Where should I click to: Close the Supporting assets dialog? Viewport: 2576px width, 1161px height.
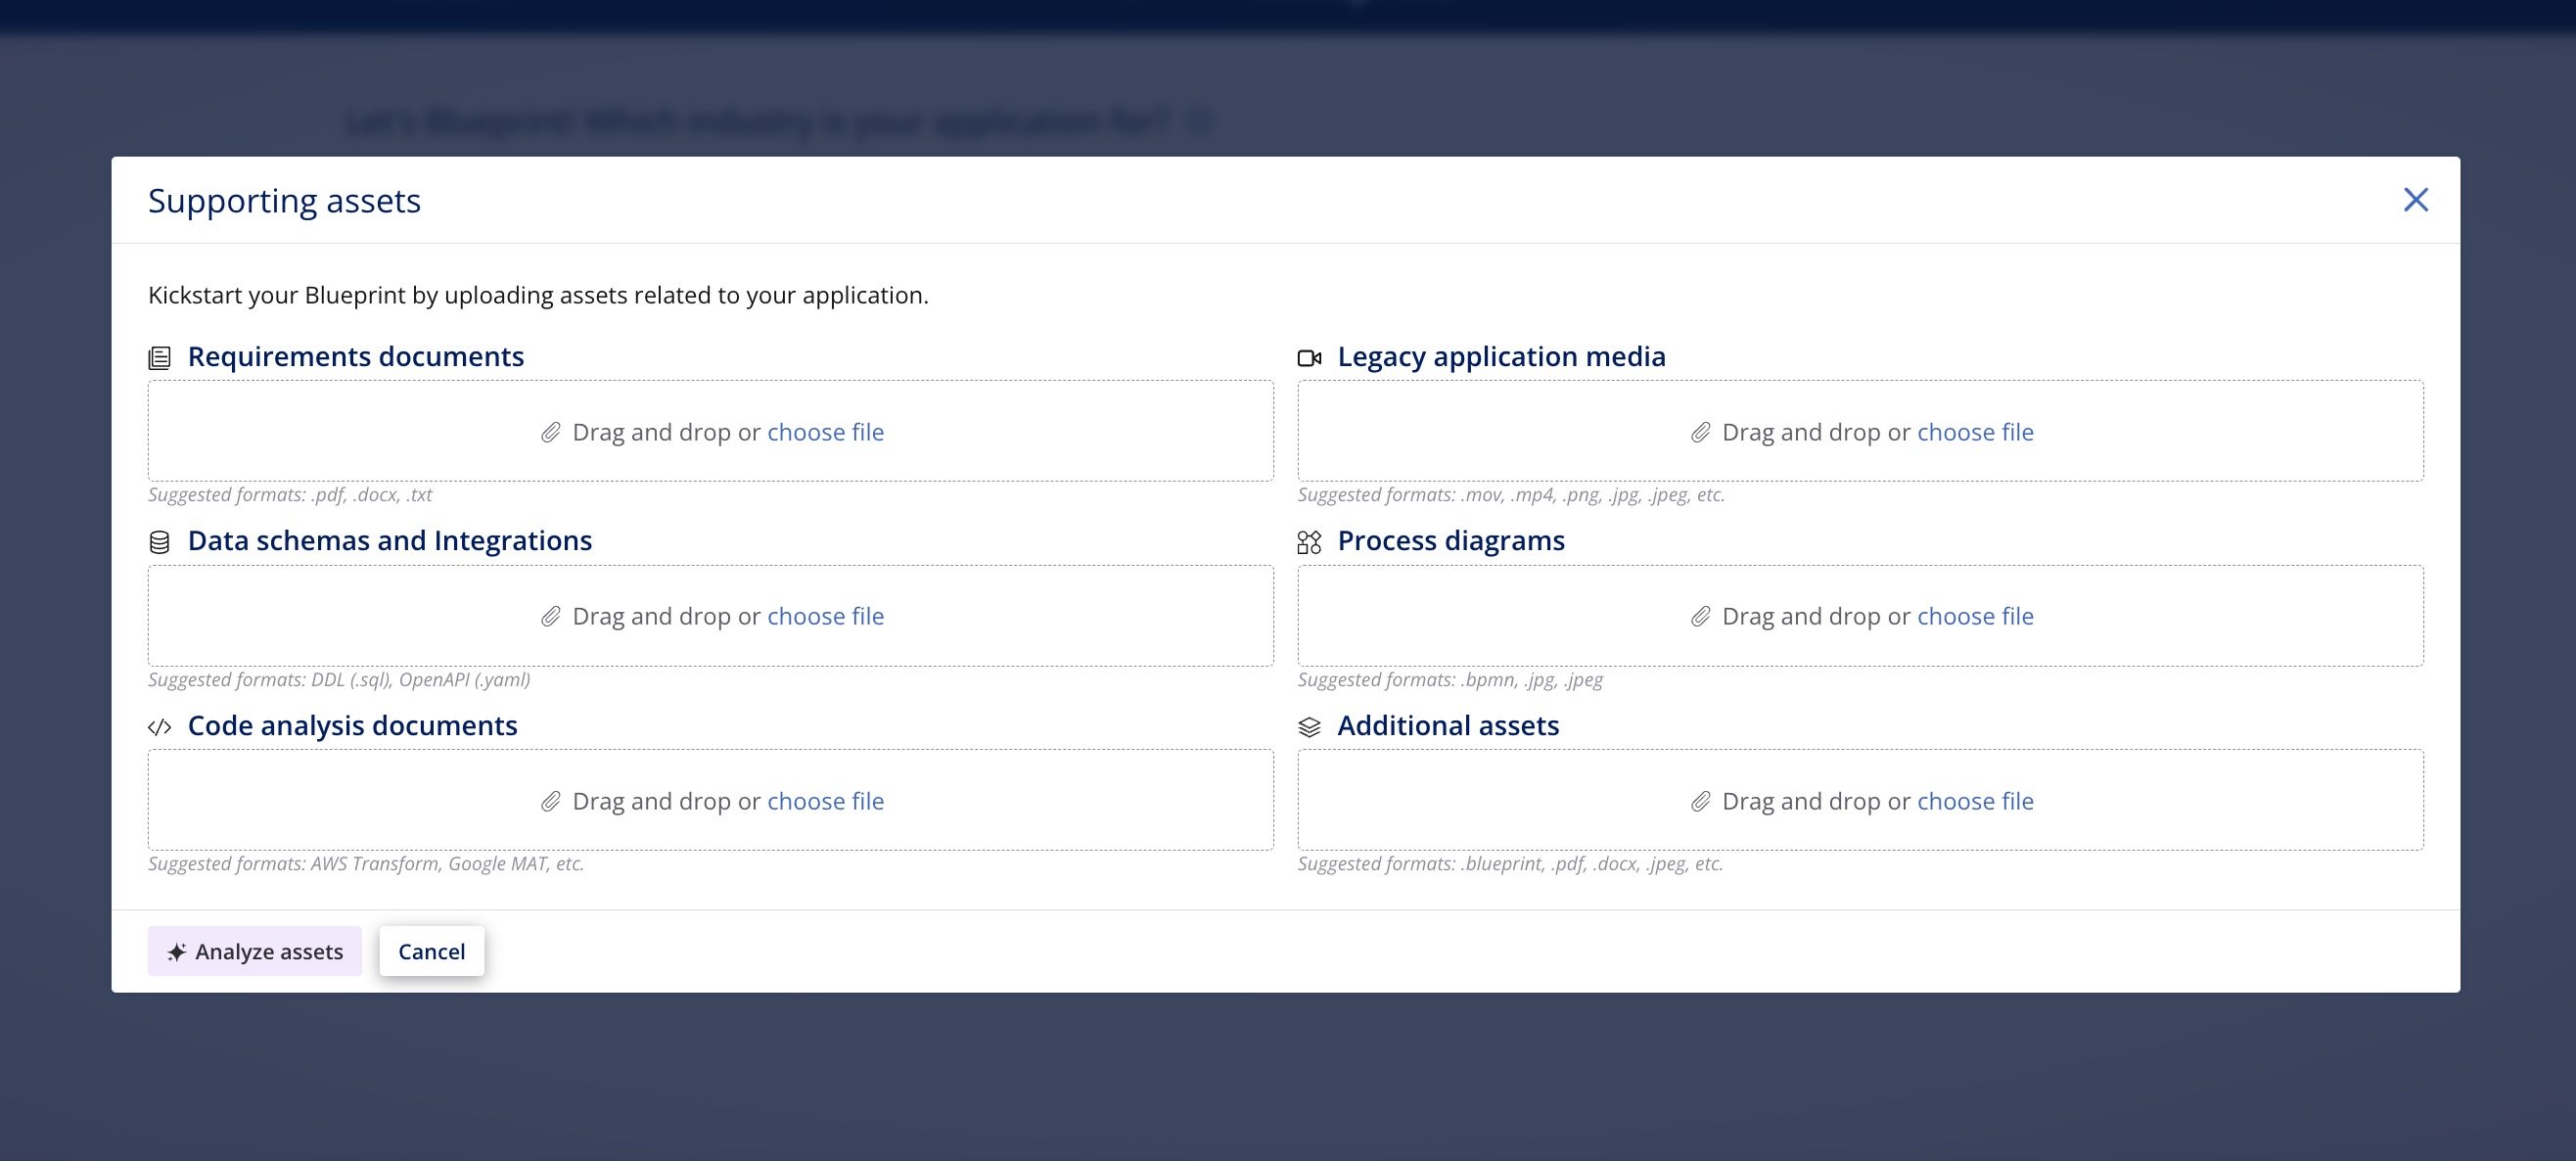click(x=2415, y=200)
